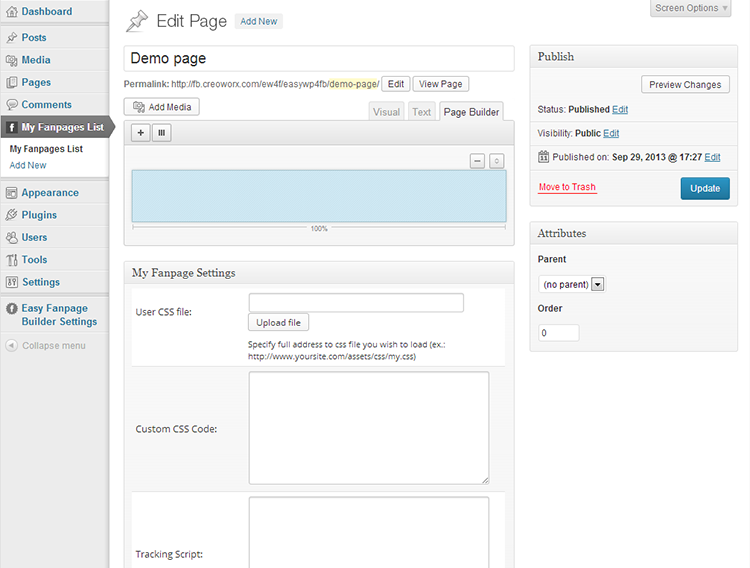Click the User CSS file input
This screenshot has height=568, width=750.
pos(356,302)
